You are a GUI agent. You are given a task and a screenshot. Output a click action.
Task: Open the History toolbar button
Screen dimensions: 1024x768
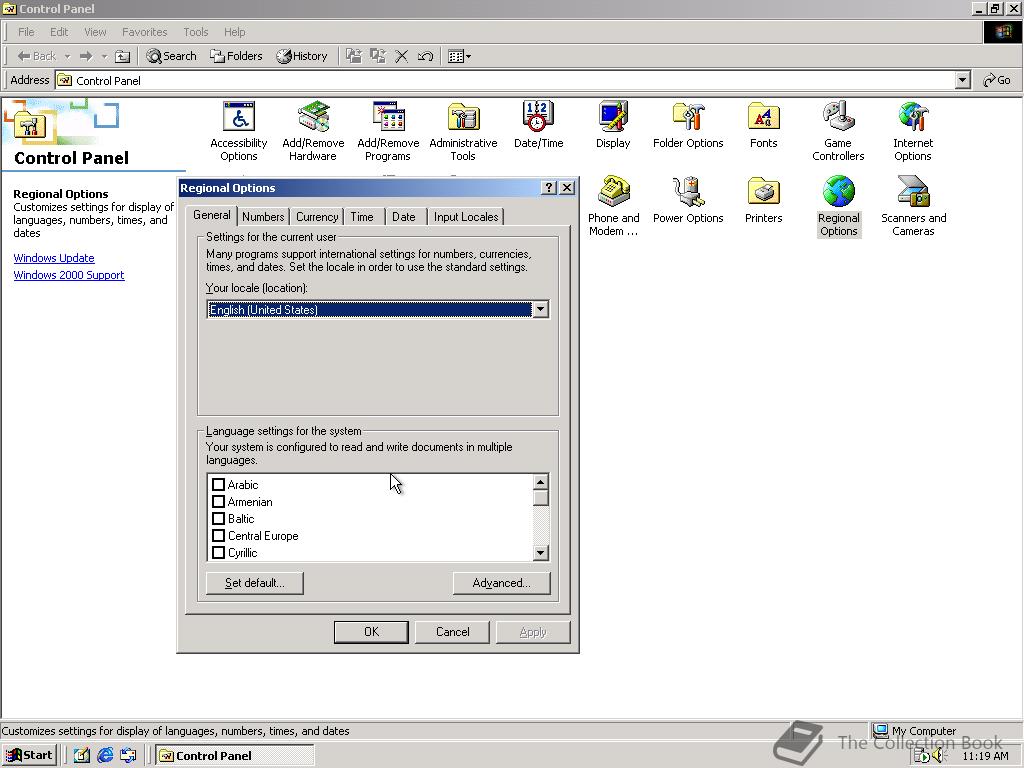tap(302, 56)
